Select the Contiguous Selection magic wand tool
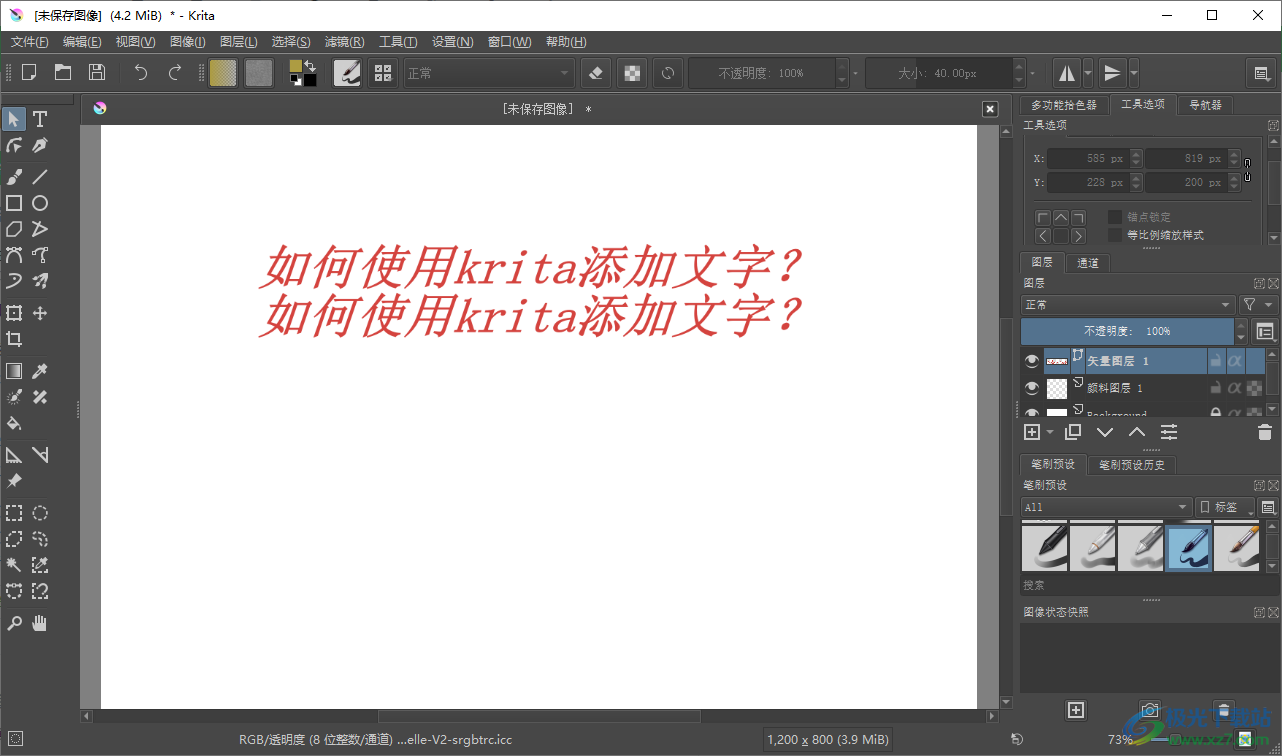Screen dimensions: 1282x756 coord(14,565)
